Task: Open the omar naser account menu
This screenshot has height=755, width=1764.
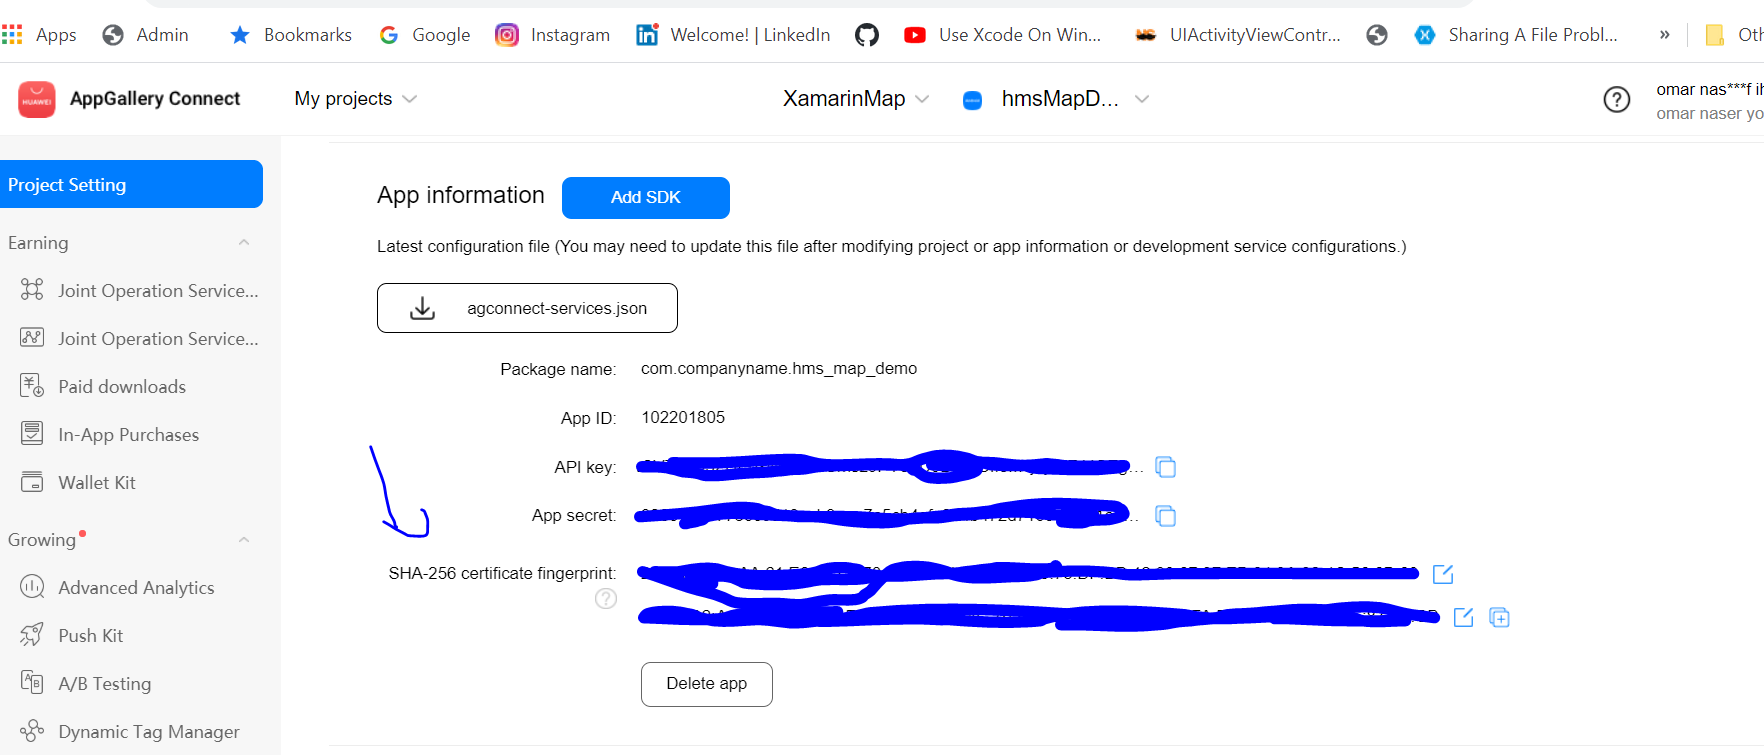Action: 1709,101
